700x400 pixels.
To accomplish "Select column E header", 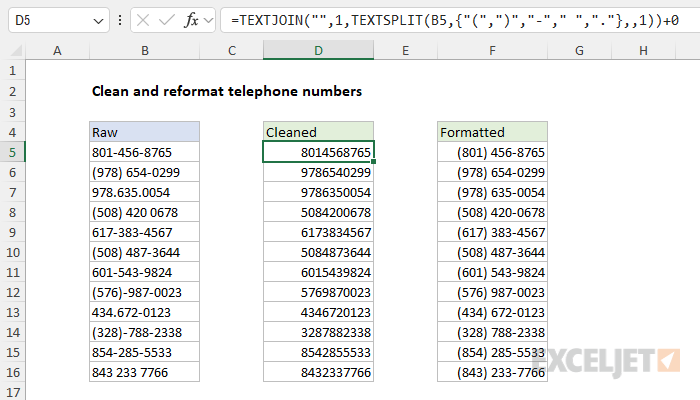I will coord(405,50).
